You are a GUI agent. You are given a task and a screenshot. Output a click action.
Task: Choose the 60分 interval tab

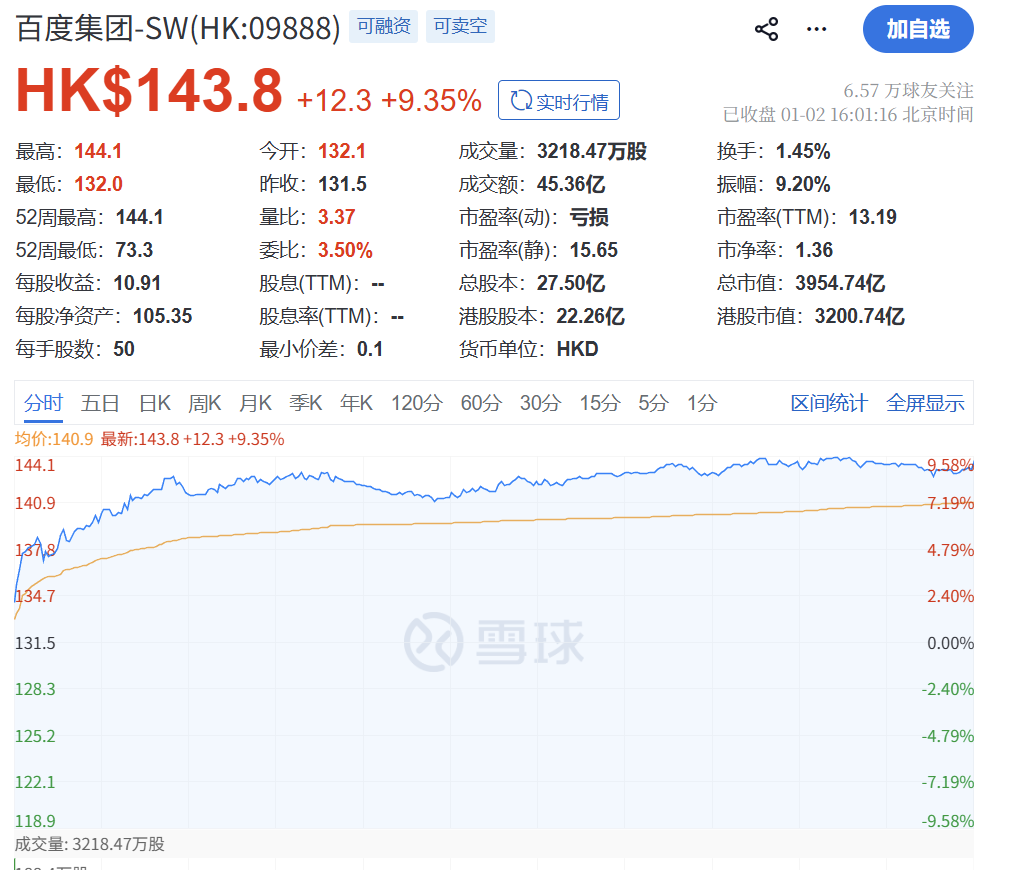click(x=481, y=403)
